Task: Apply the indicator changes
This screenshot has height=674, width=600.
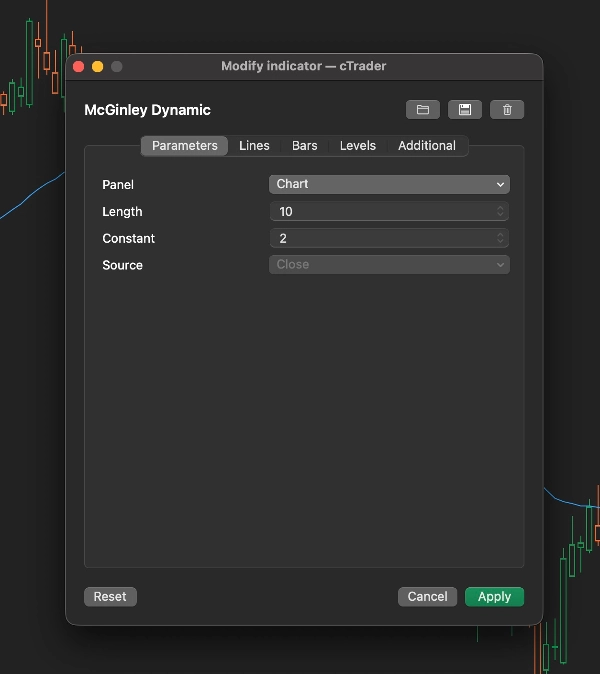Action: (x=494, y=597)
